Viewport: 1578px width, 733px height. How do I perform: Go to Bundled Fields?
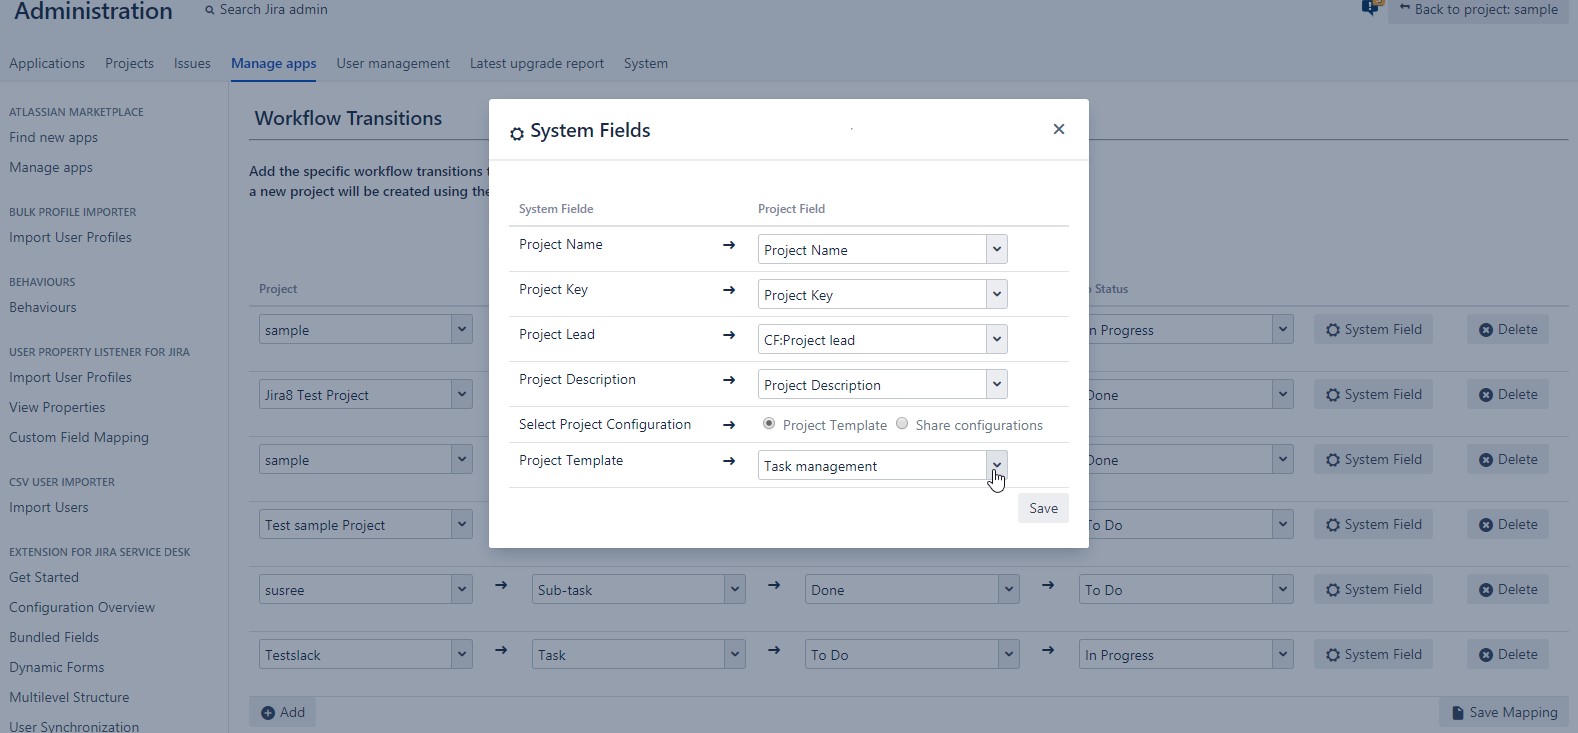pos(54,638)
